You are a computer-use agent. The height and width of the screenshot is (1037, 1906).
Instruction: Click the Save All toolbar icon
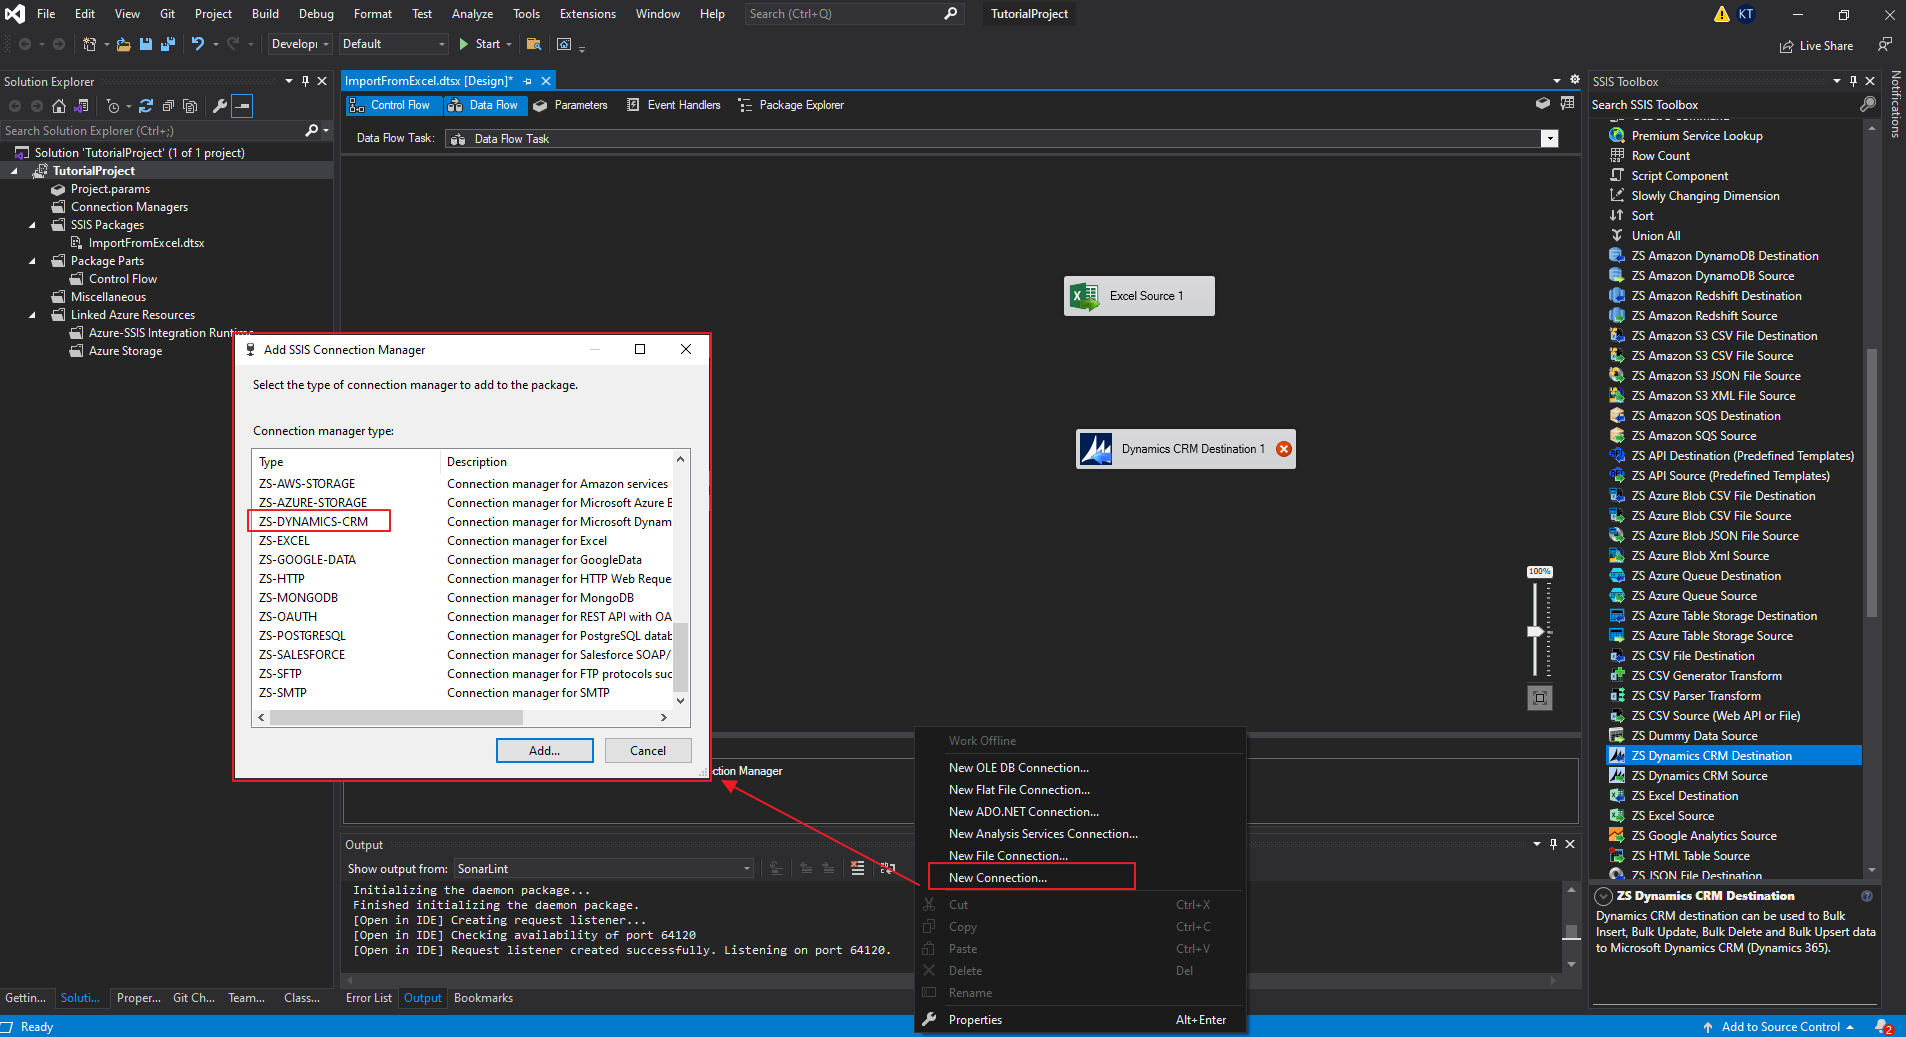tap(168, 44)
